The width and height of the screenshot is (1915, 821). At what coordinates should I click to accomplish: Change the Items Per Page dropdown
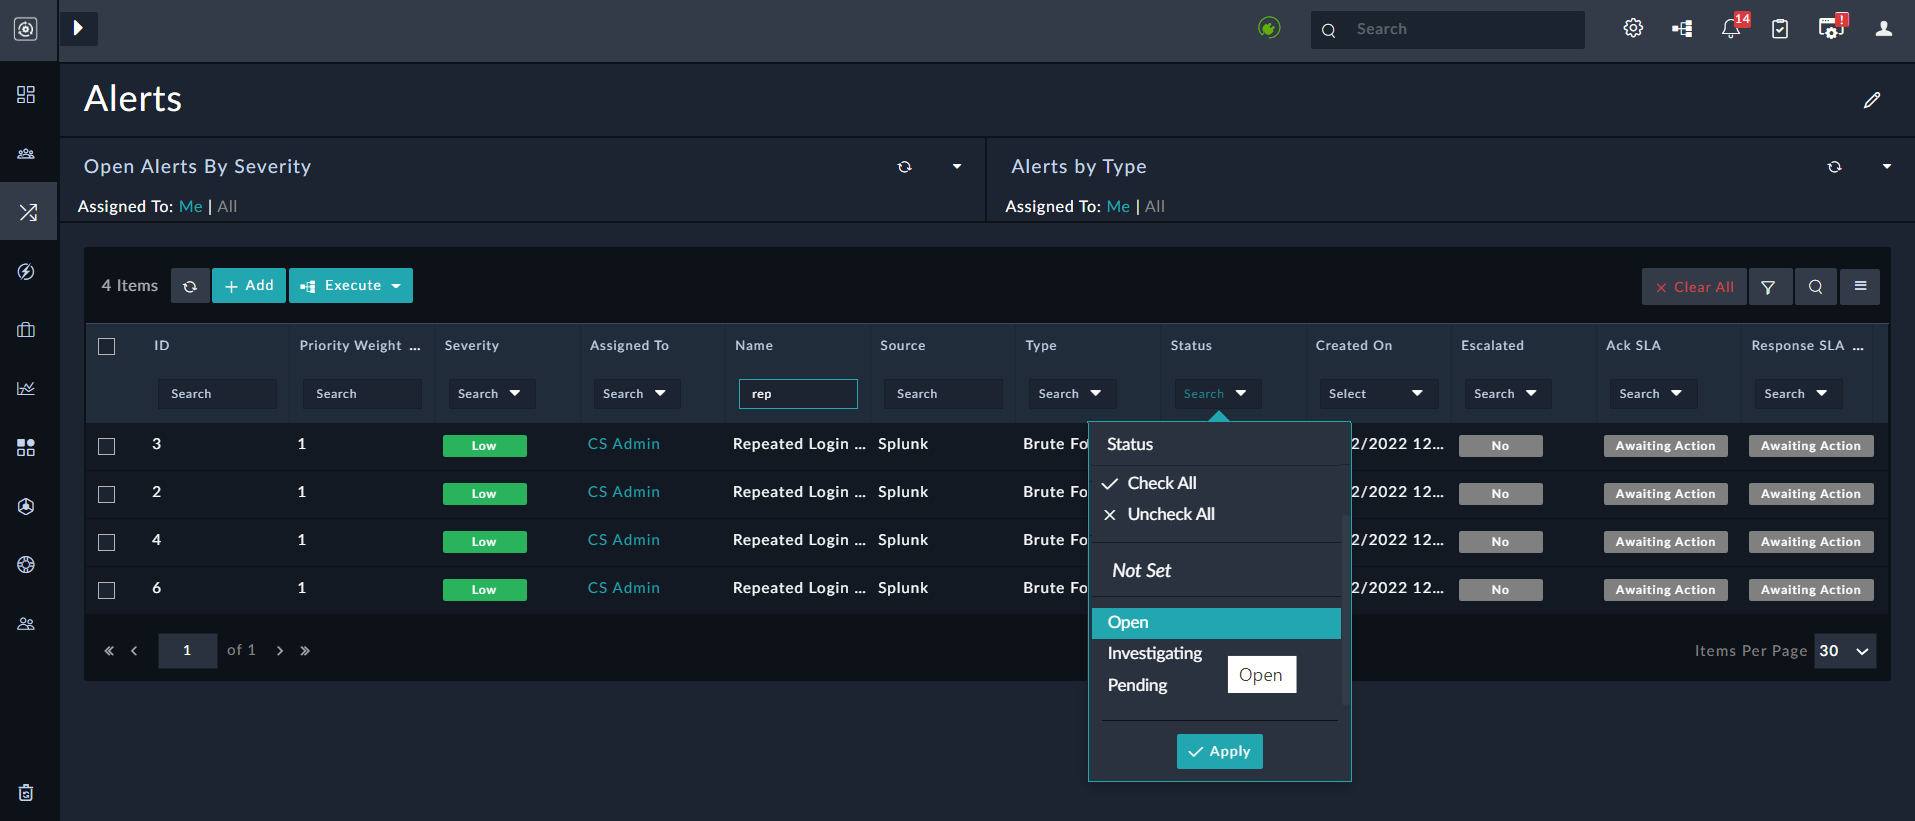(1844, 651)
